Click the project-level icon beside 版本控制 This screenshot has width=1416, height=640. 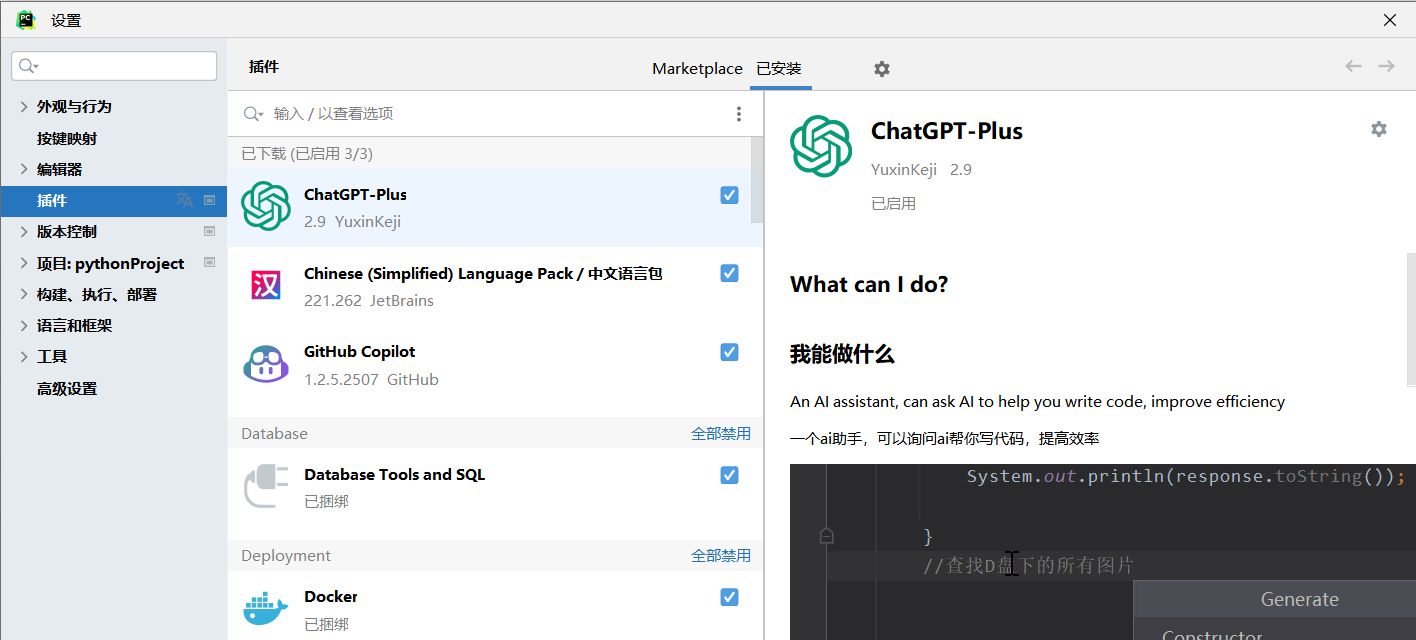tap(209, 231)
